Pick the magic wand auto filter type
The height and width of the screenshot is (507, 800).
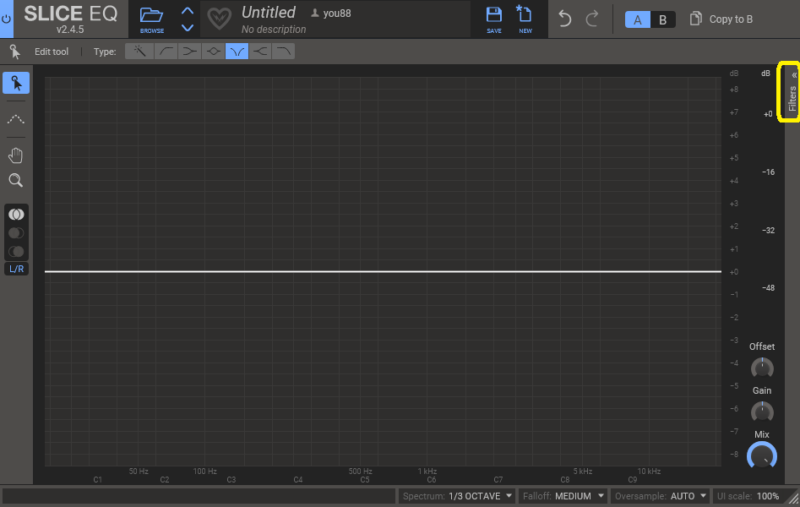[x=139, y=51]
